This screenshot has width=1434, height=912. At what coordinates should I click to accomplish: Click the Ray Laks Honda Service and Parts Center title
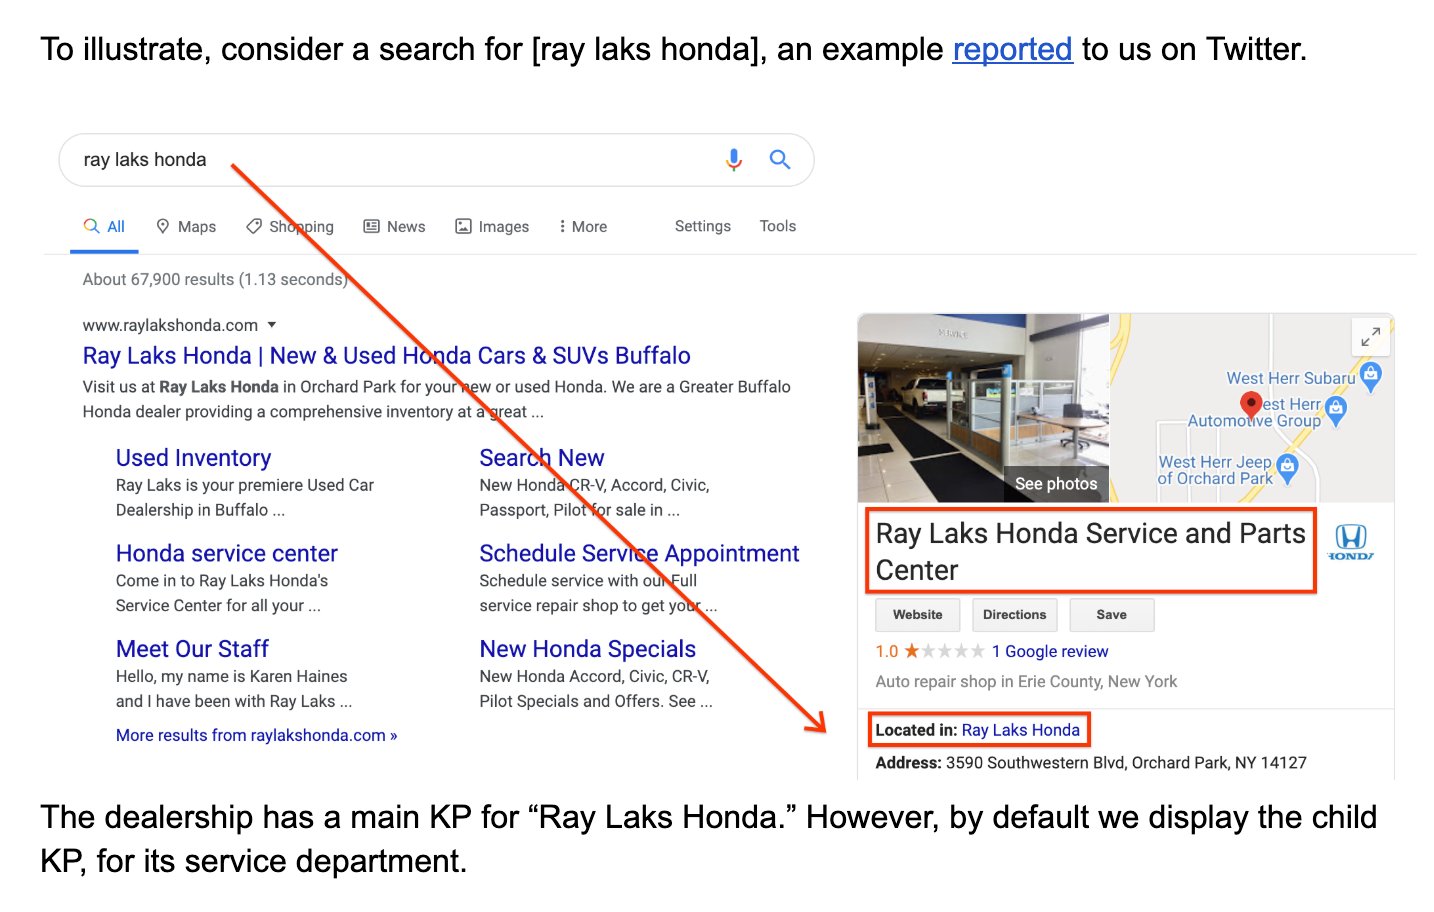(1090, 552)
